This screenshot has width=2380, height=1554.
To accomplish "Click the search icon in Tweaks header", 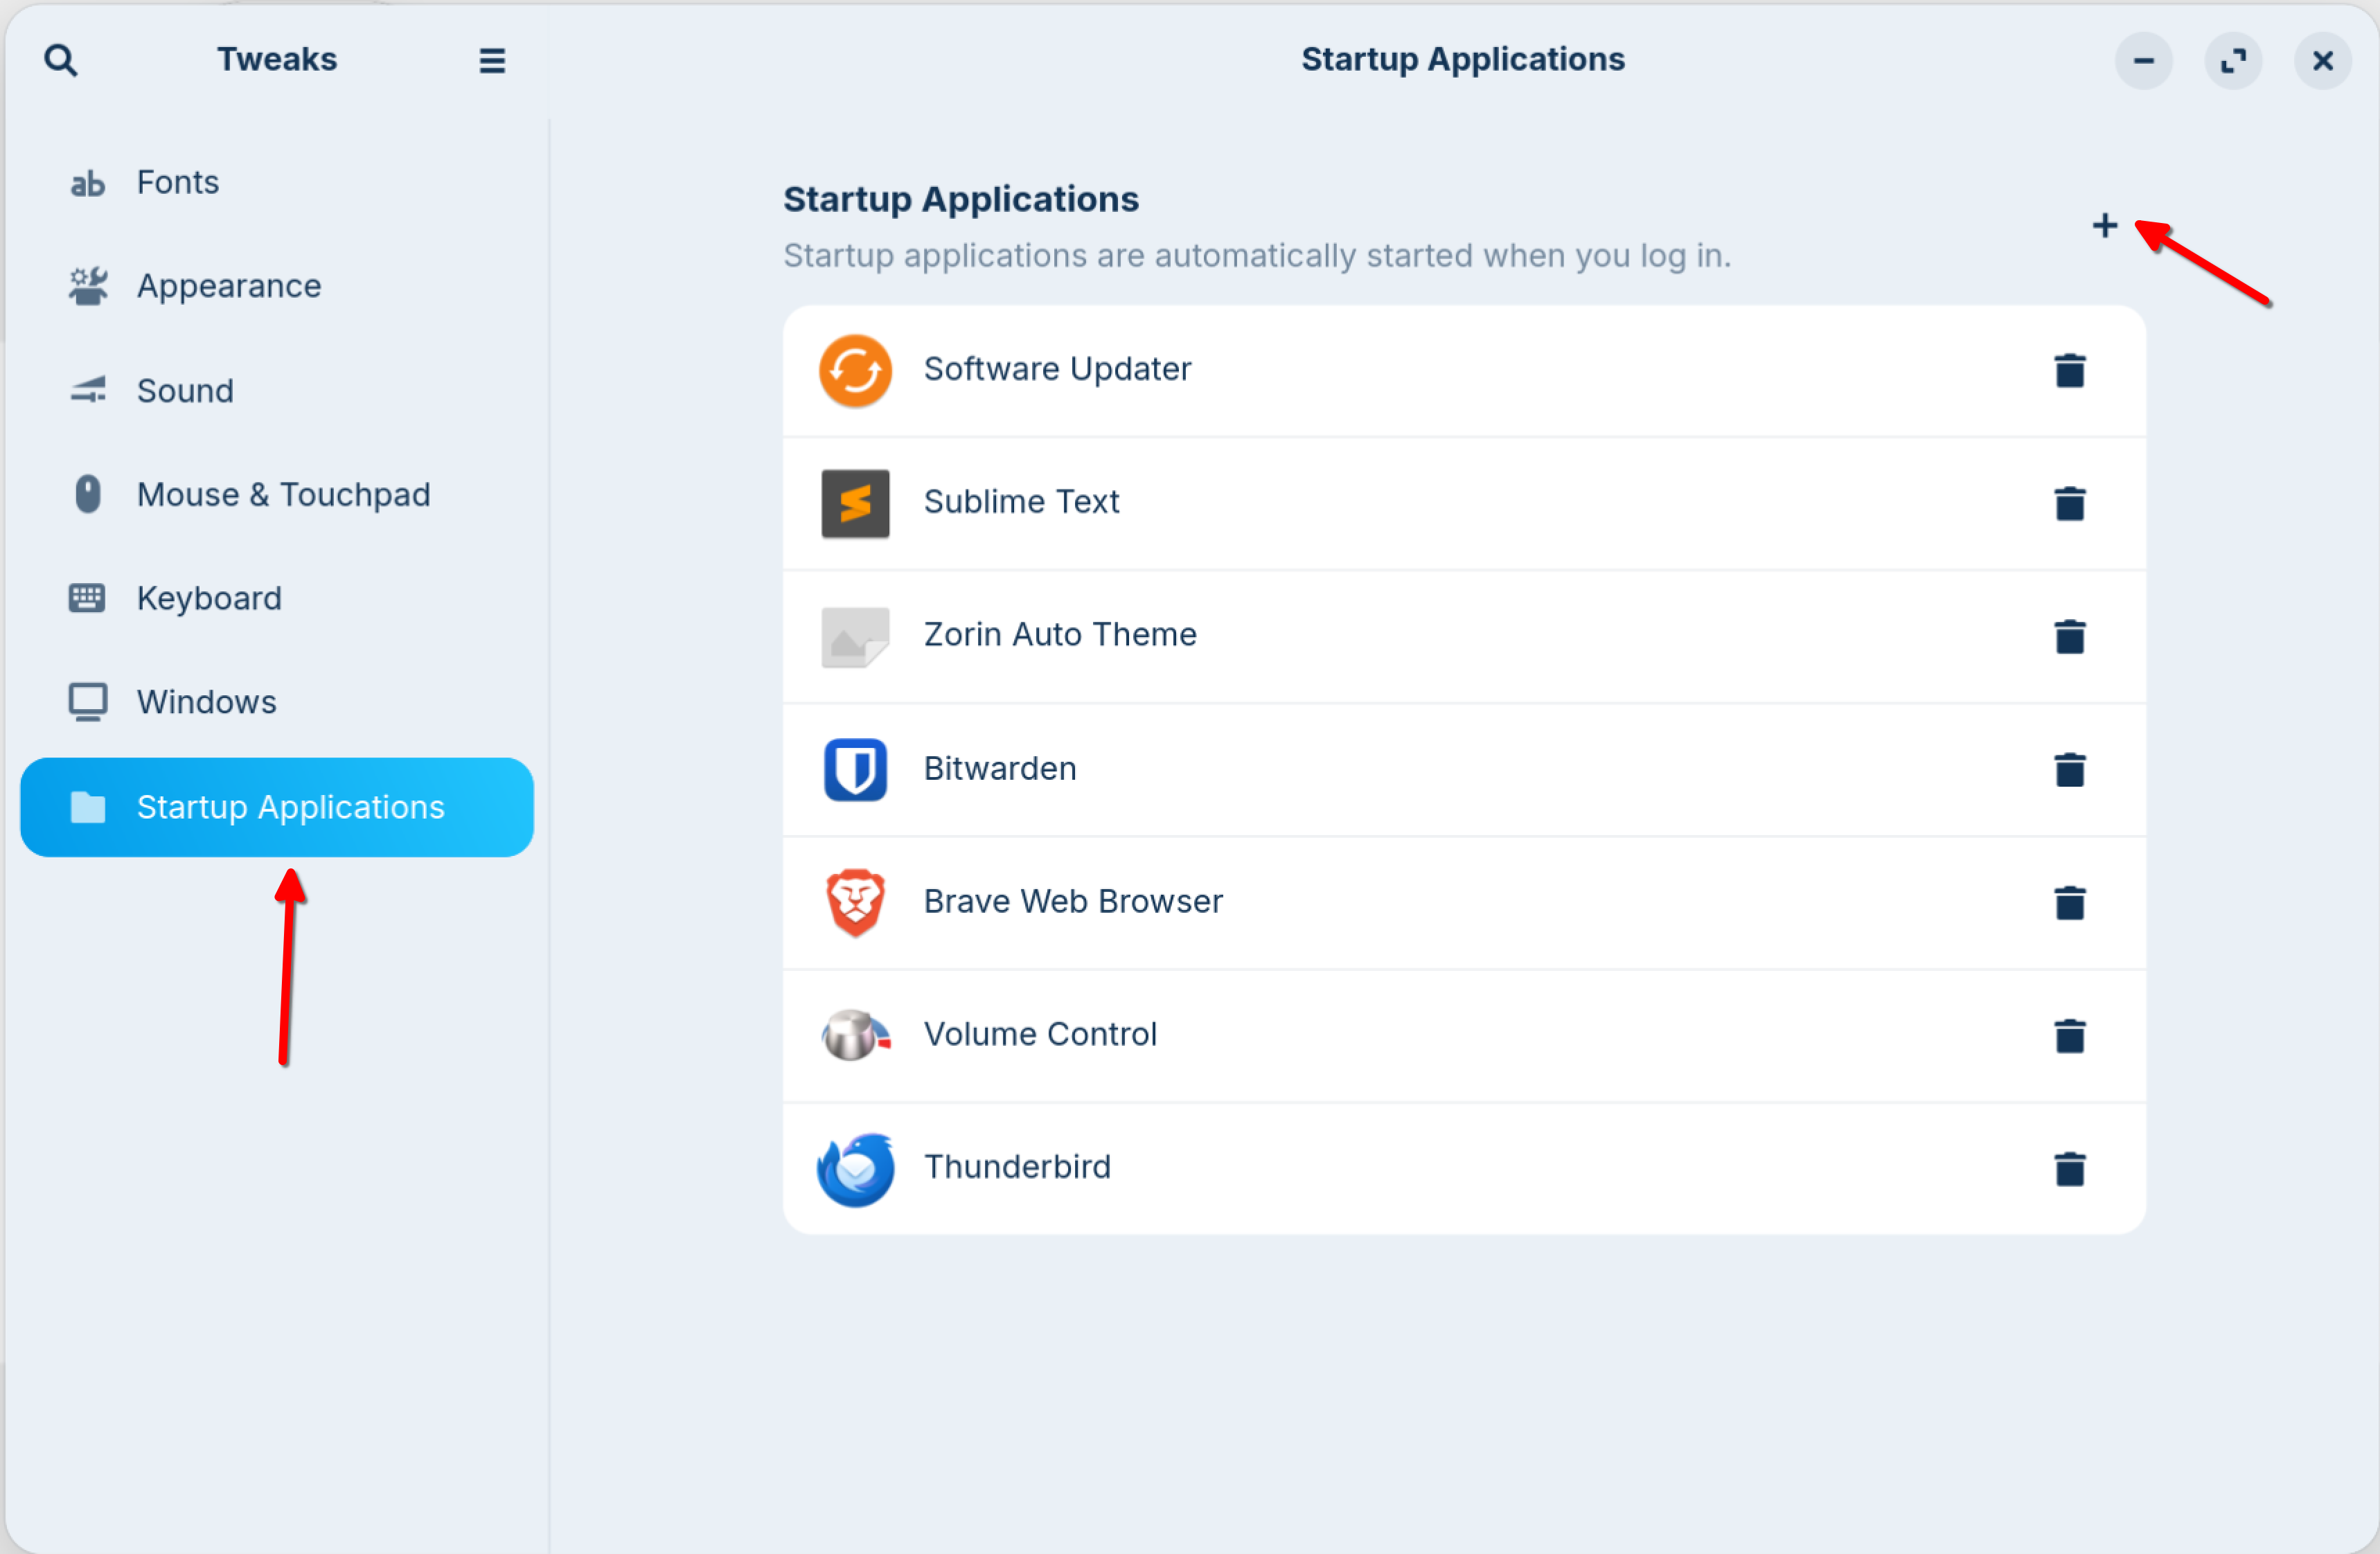I will click(x=61, y=60).
